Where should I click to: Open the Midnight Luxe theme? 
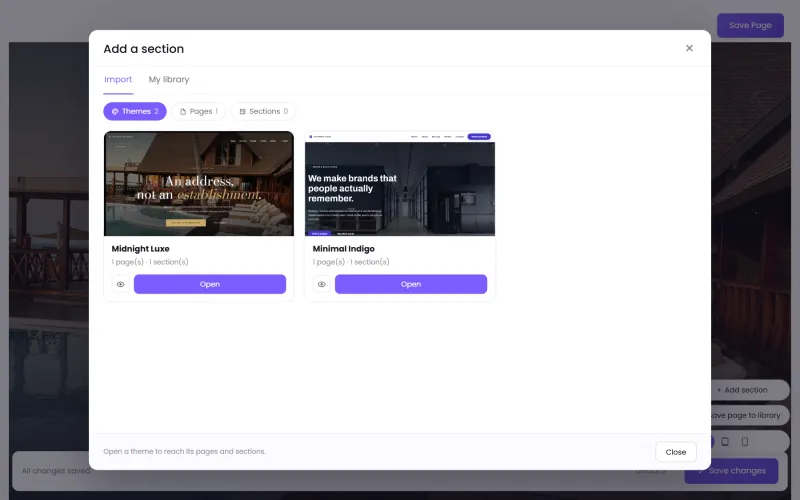pos(210,284)
